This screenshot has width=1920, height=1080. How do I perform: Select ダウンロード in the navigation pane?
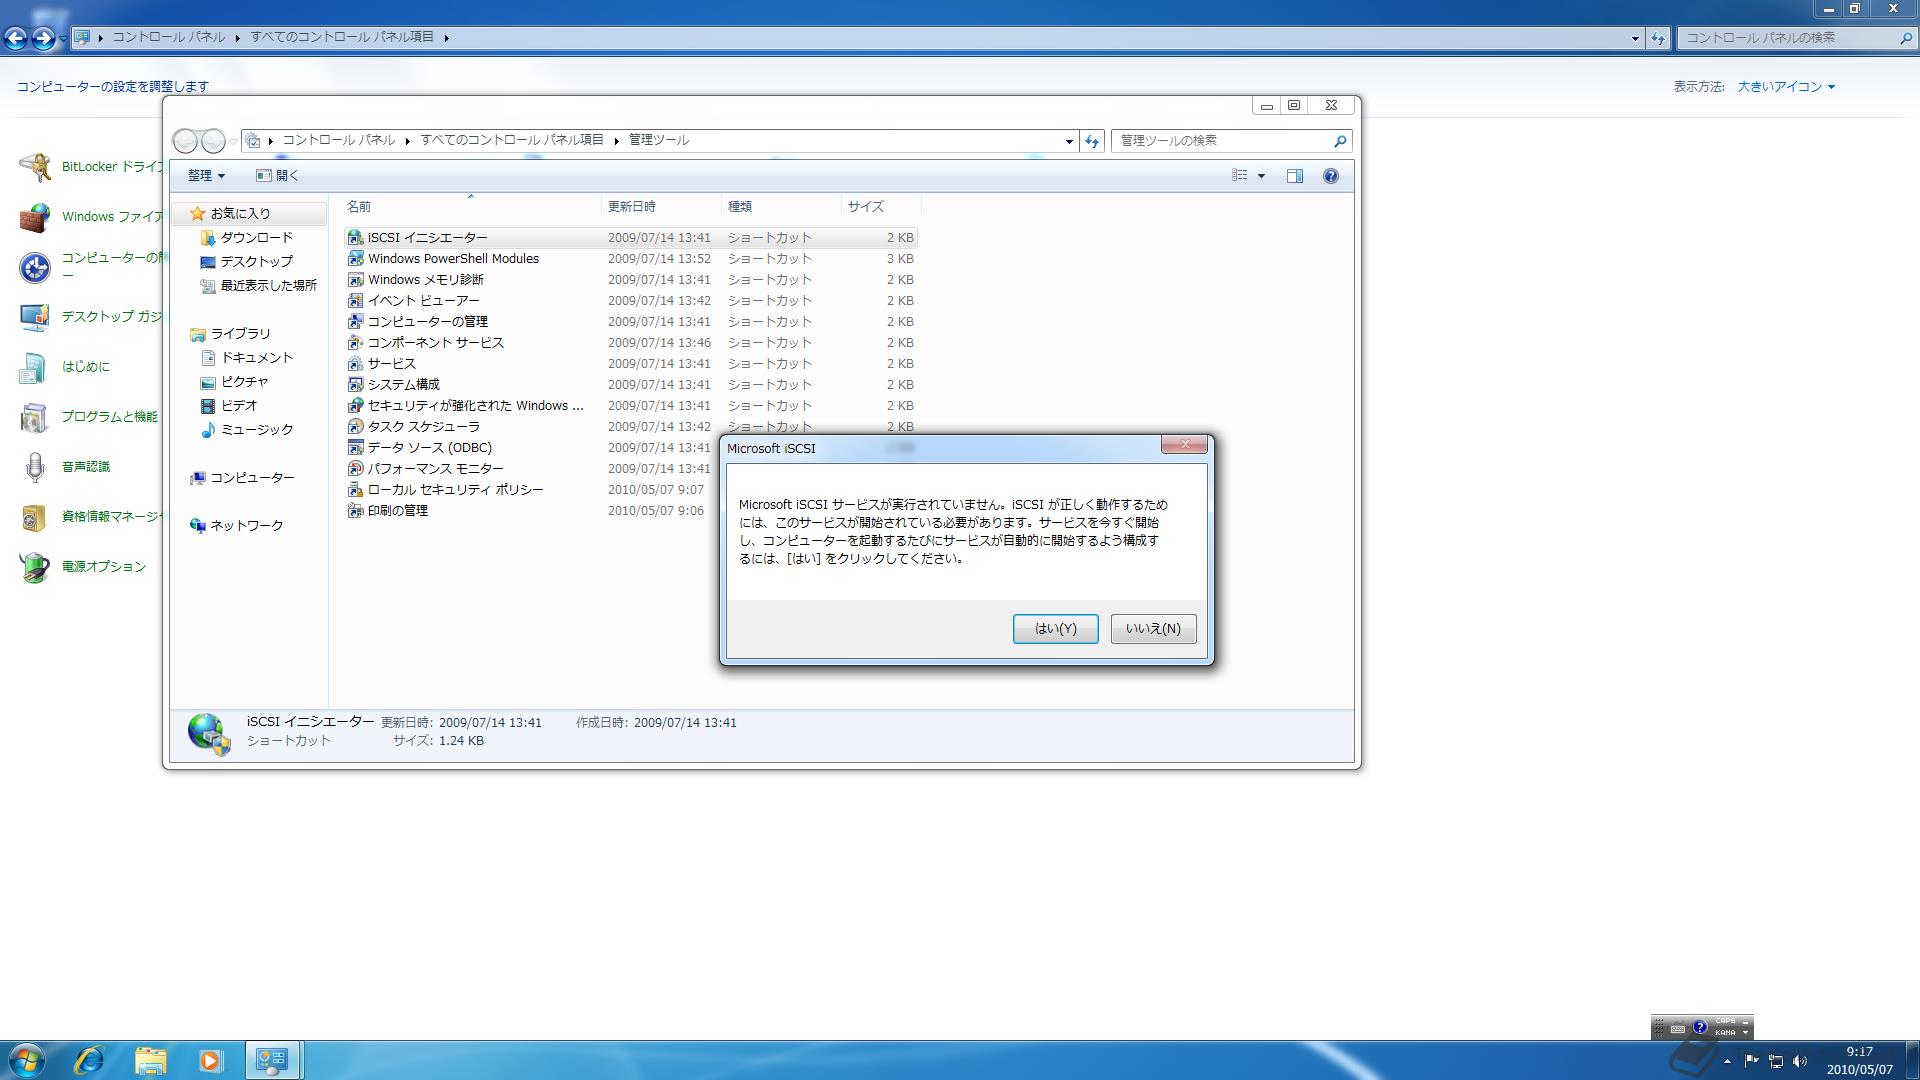pos(256,238)
